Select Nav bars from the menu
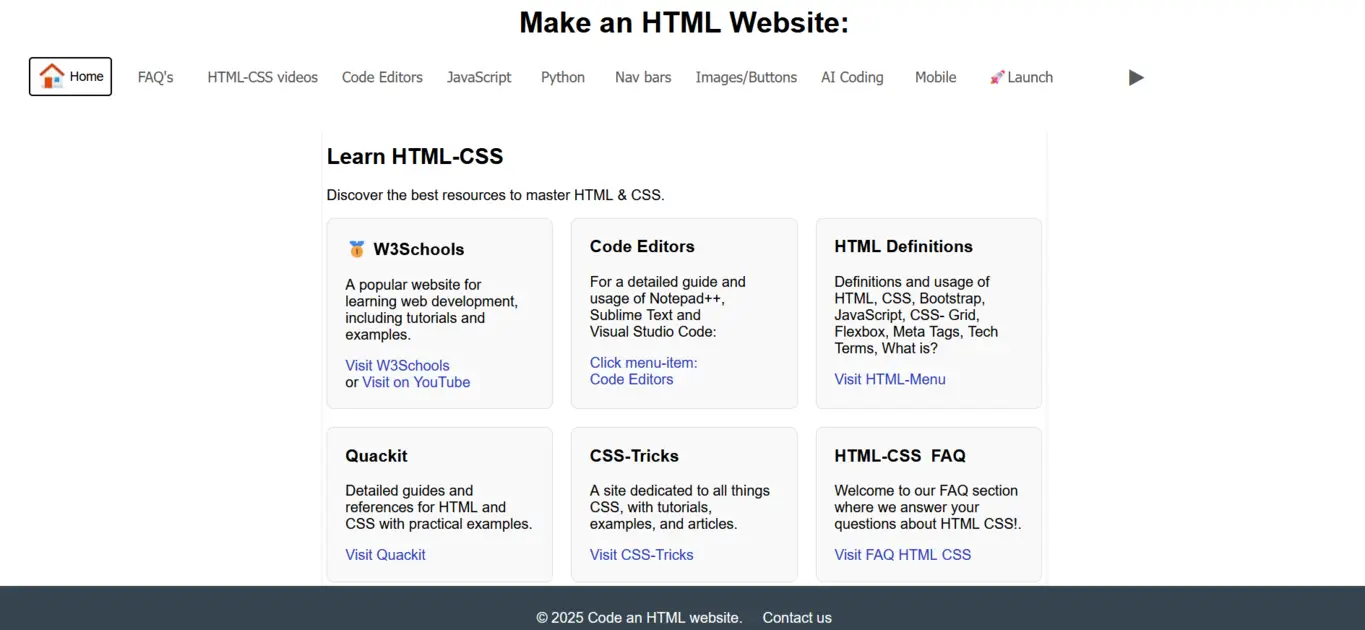This screenshot has width=1365, height=630. tap(643, 77)
